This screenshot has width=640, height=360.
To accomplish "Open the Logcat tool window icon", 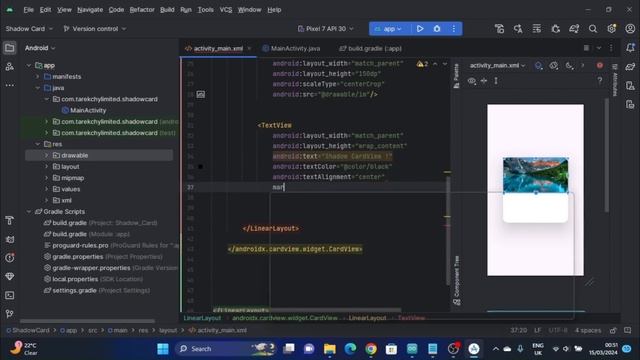I will [9, 240].
